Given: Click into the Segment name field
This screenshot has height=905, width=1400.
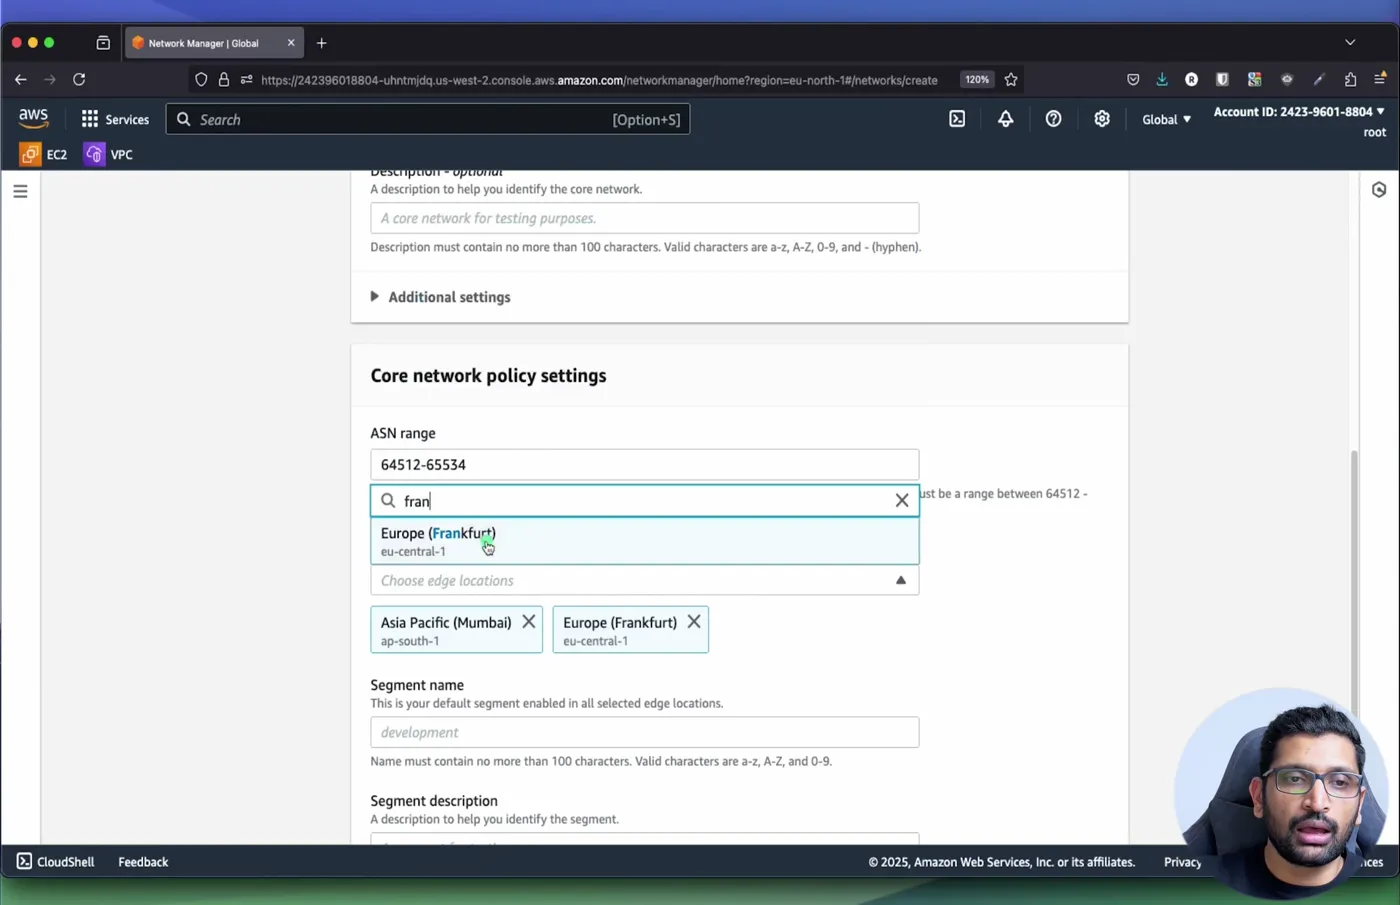Looking at the screenshot, I should [644, 732].
